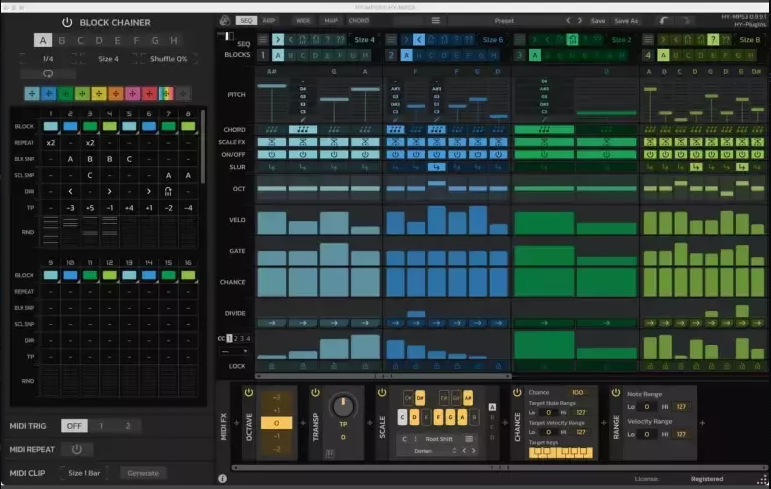Click the keyboard icon in TRANSP module
771x489 pixels.
(330, 454)
